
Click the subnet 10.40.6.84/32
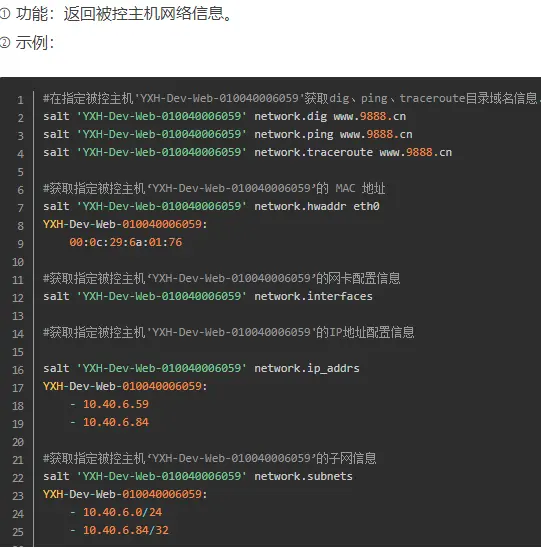(126, 530)
